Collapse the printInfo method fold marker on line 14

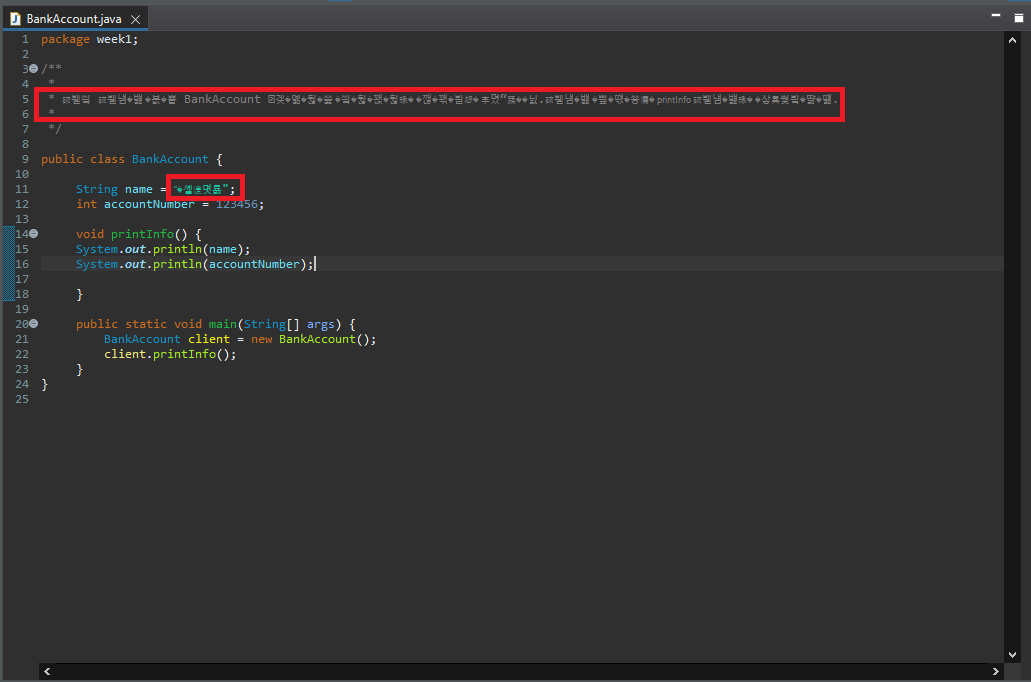tap(34, 233)
